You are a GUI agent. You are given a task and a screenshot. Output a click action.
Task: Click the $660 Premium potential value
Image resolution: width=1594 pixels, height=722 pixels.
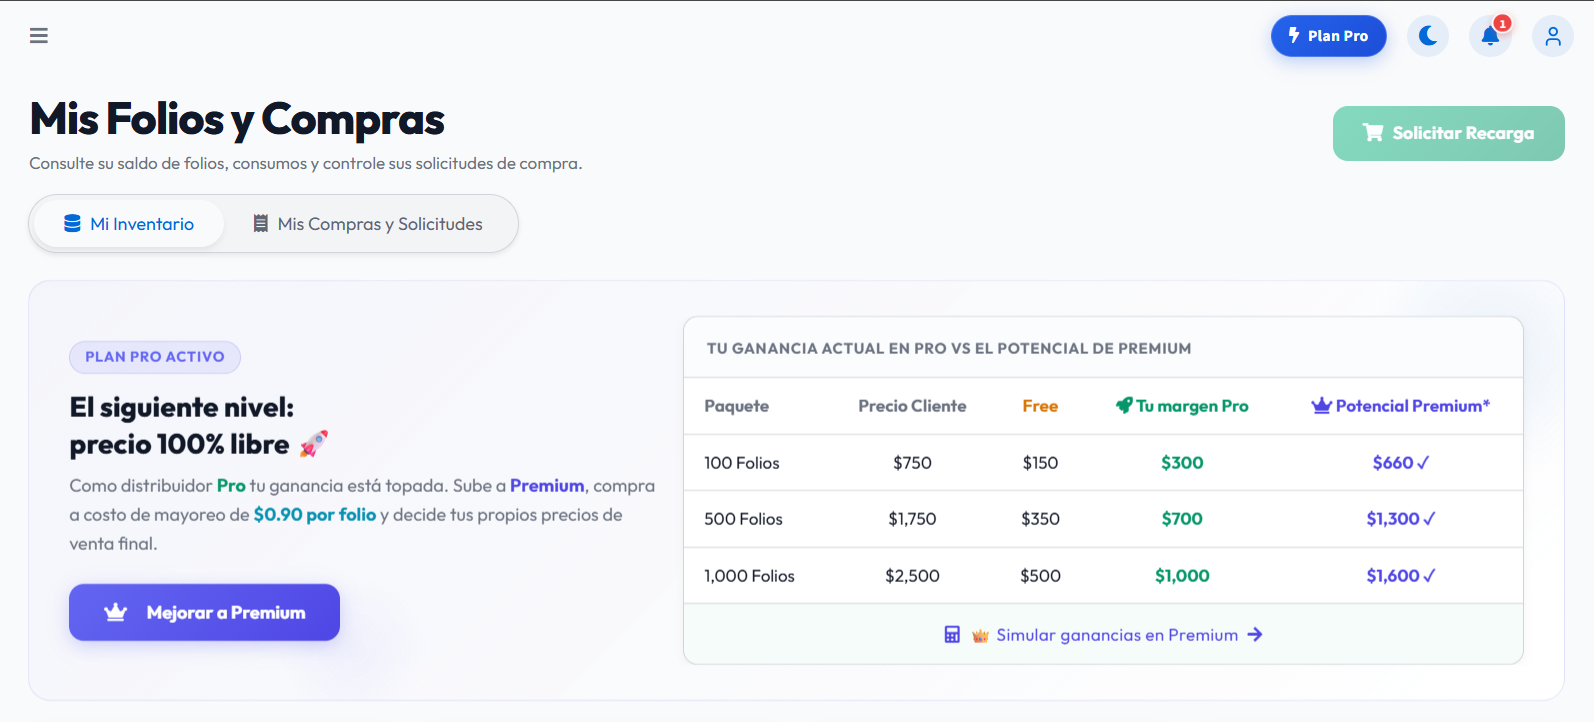pyautogui.click(x=1400, y=463)
